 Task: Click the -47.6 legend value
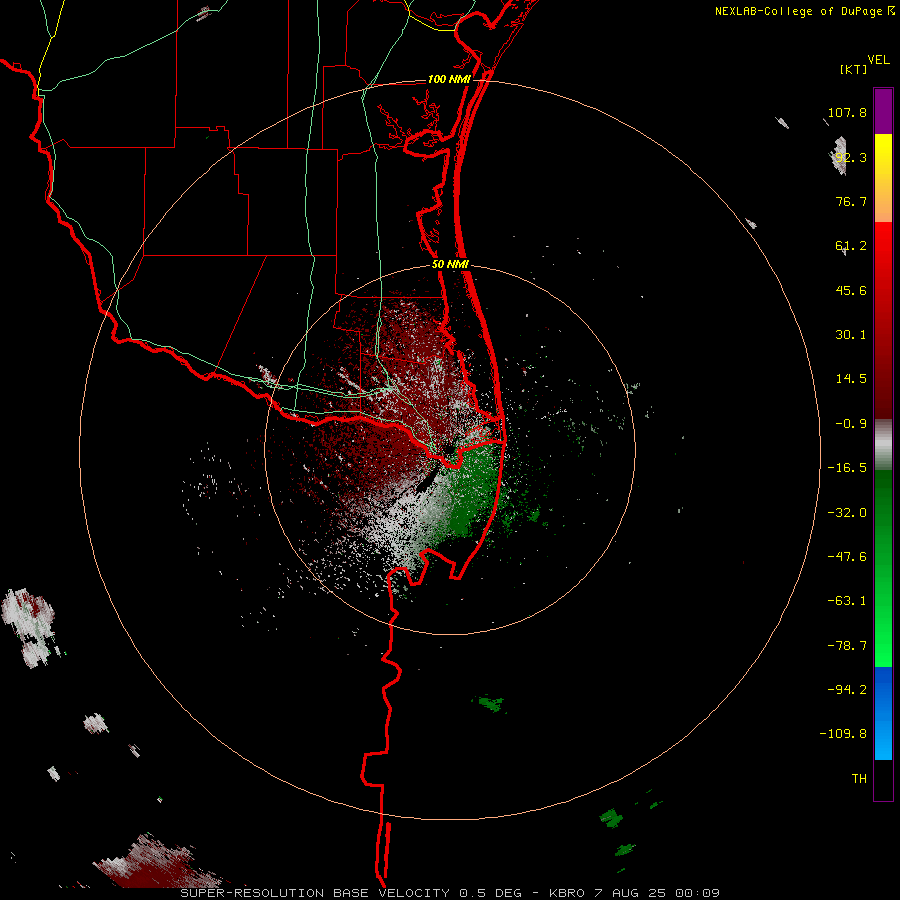(x=847, y=557)
